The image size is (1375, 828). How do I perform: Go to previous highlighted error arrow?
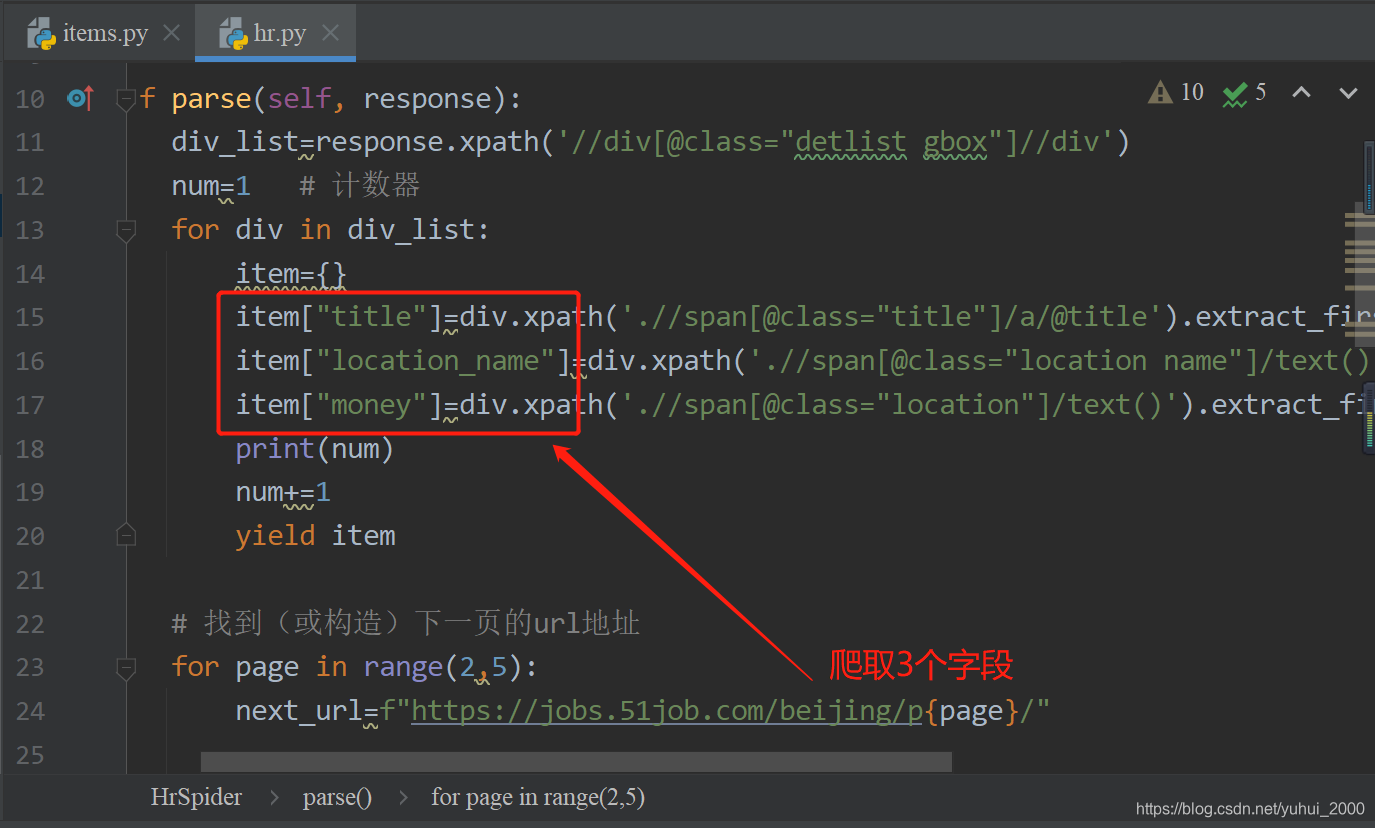tap(1301, 93)
